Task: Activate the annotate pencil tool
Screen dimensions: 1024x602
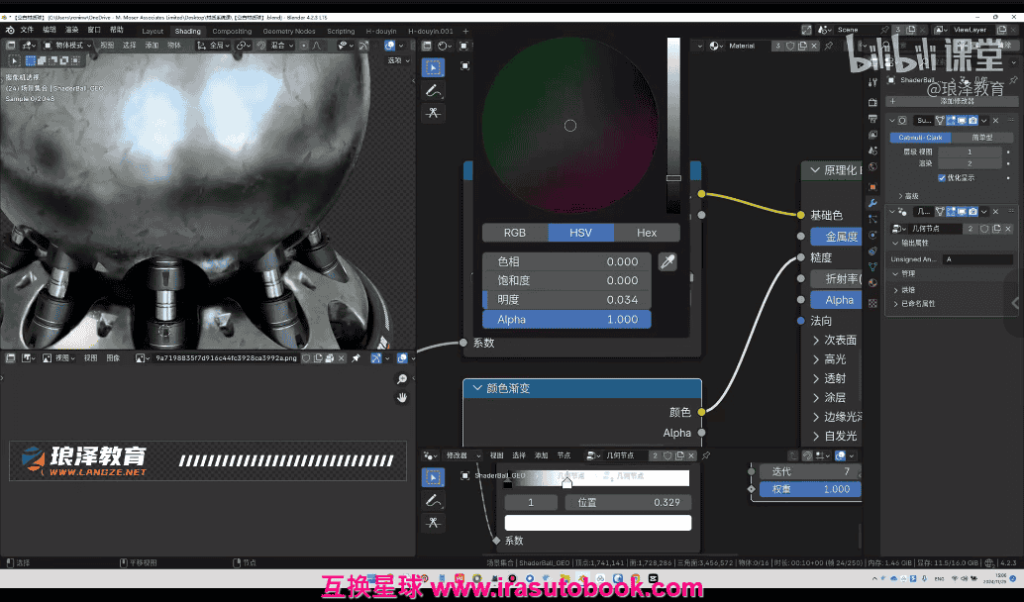Action: [x=433, y=90]
